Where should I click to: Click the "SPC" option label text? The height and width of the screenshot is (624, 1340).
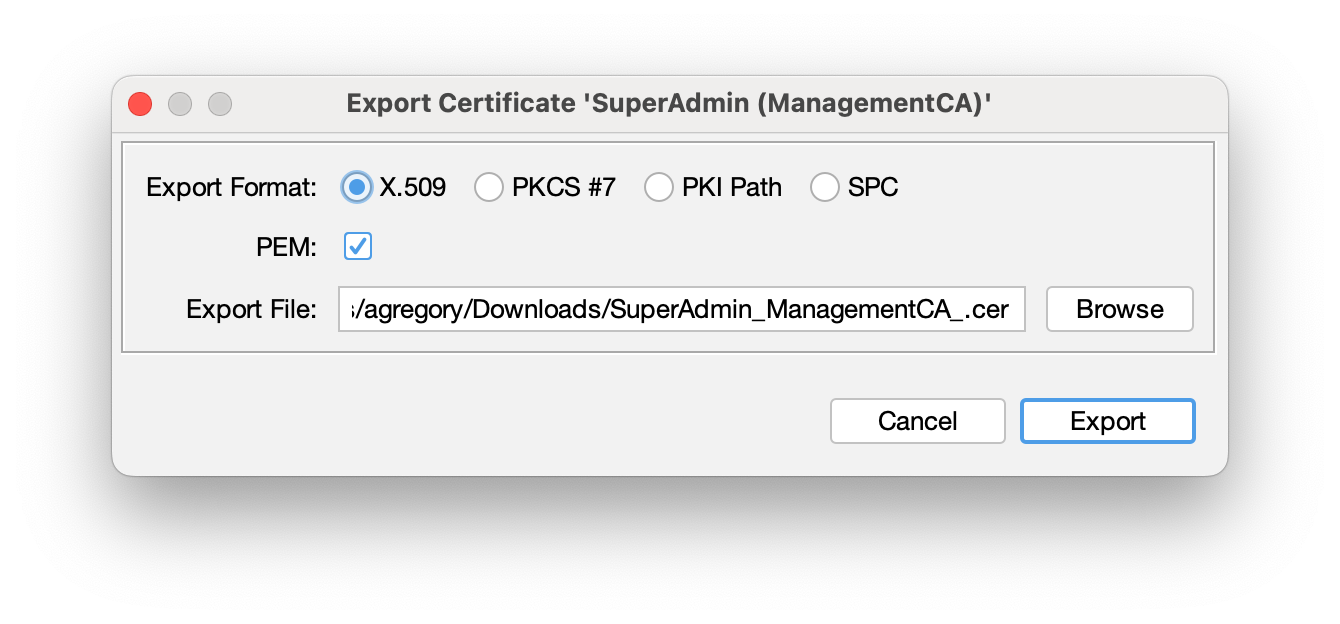pyautogui.click(x=873, y=187)
